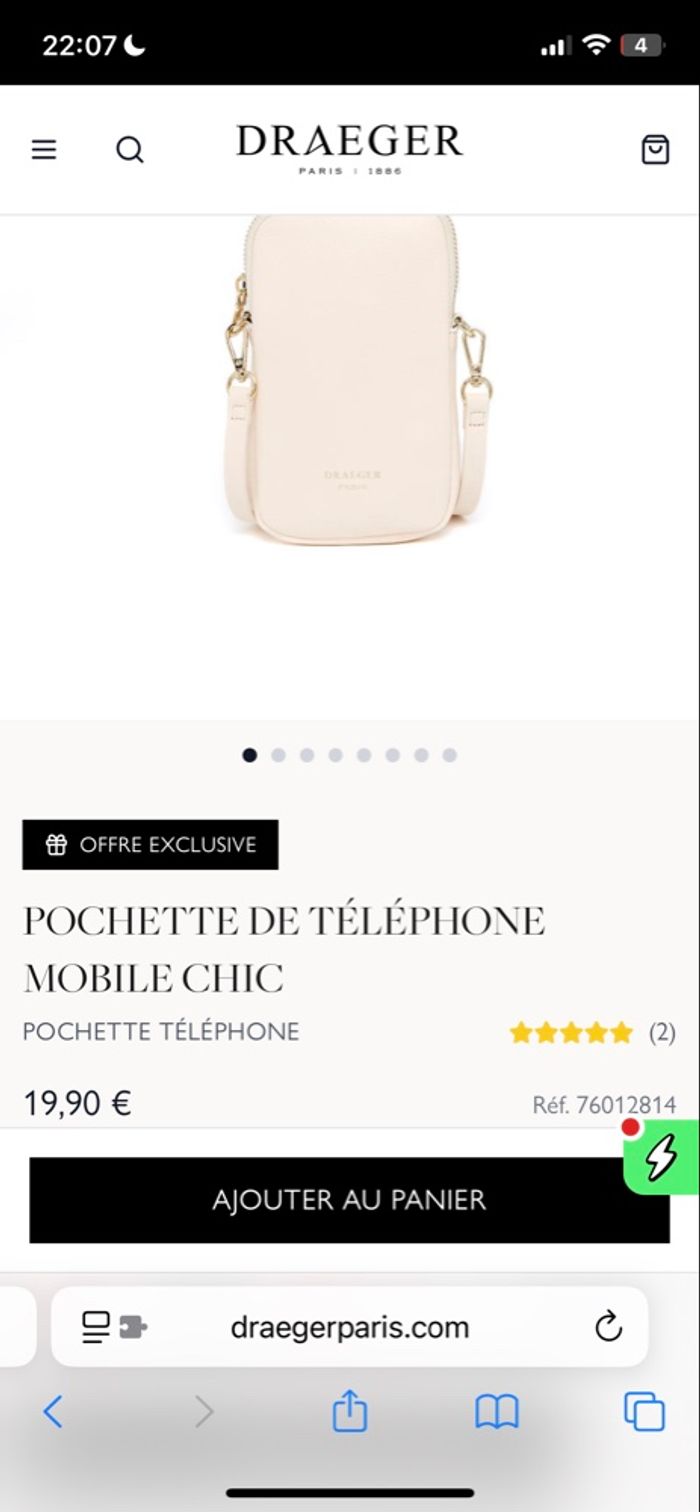
Task: Tap the Offre Exclusive badge
Action: click(x=150, y=845)
